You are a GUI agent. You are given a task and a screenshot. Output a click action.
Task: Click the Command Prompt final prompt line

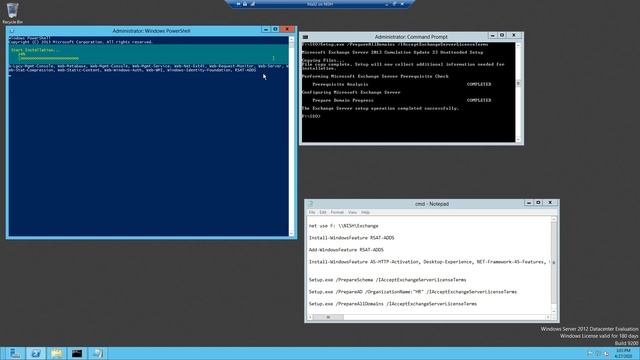click(x=311, y=116)
